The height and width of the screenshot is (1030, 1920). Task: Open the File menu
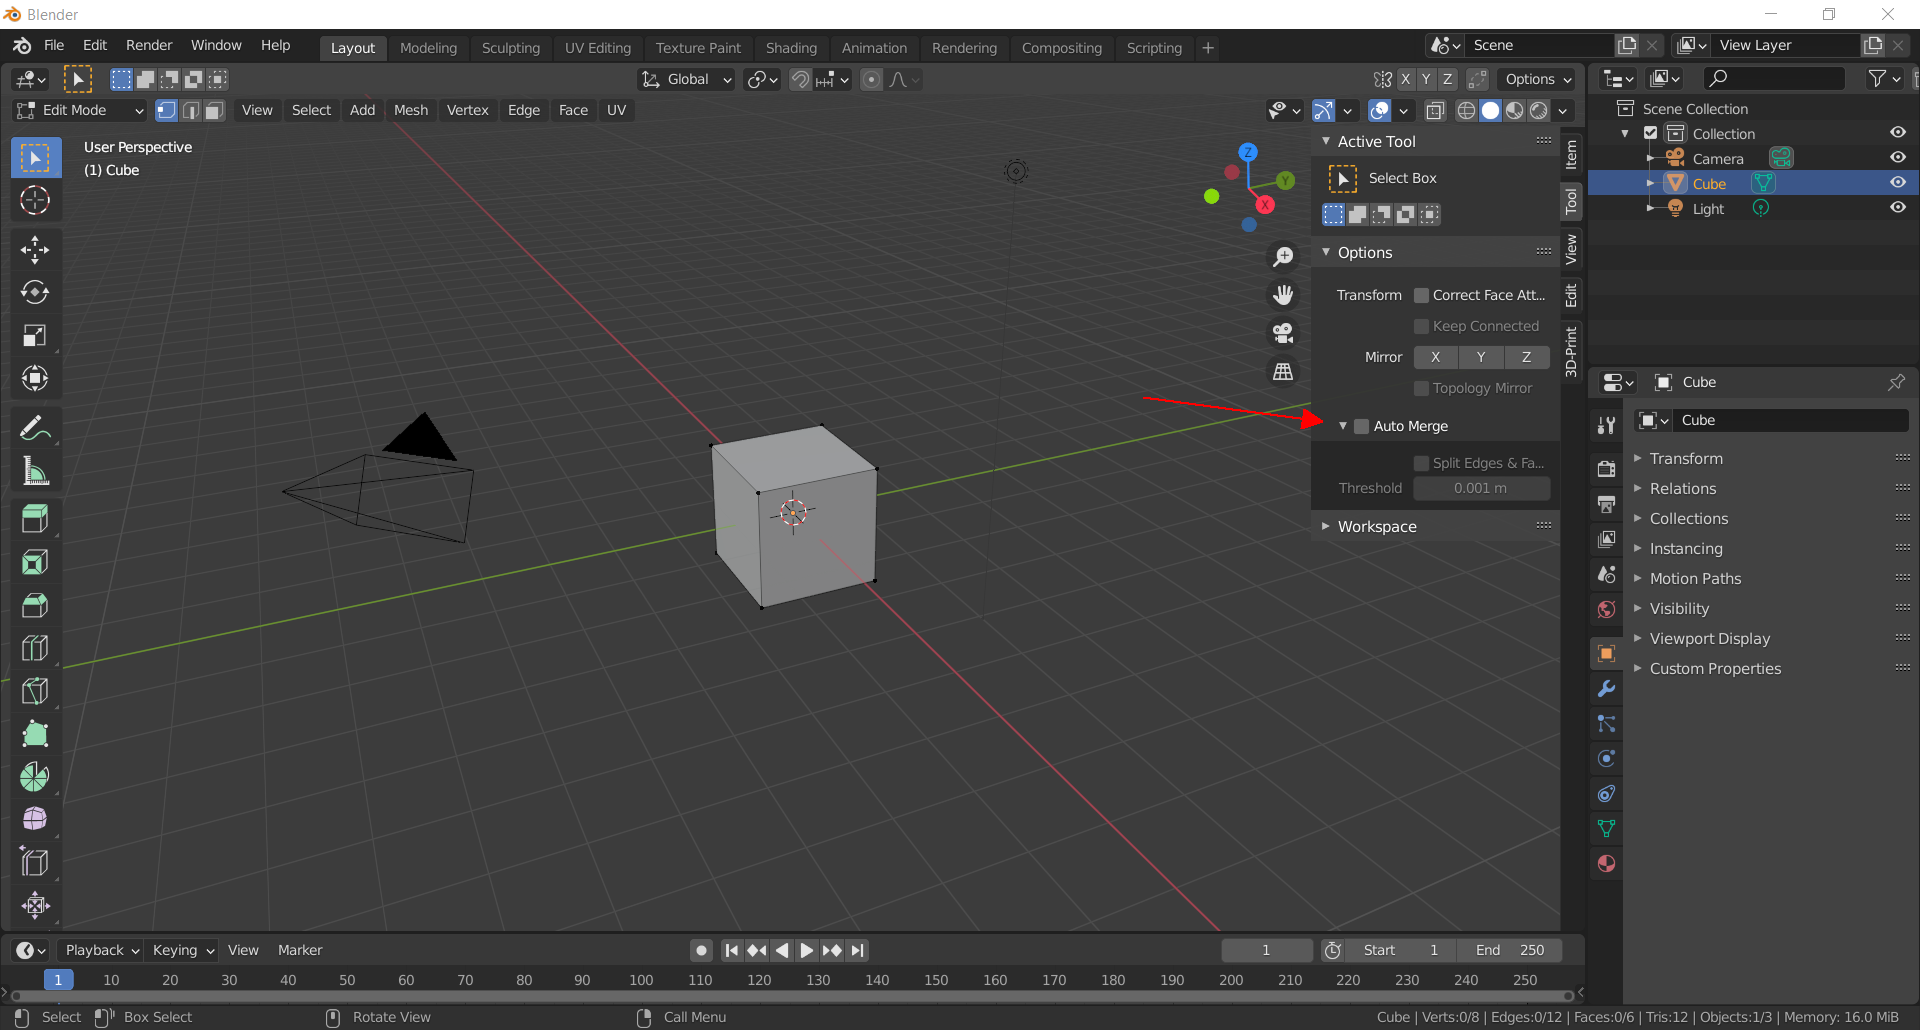click(54, 45)
